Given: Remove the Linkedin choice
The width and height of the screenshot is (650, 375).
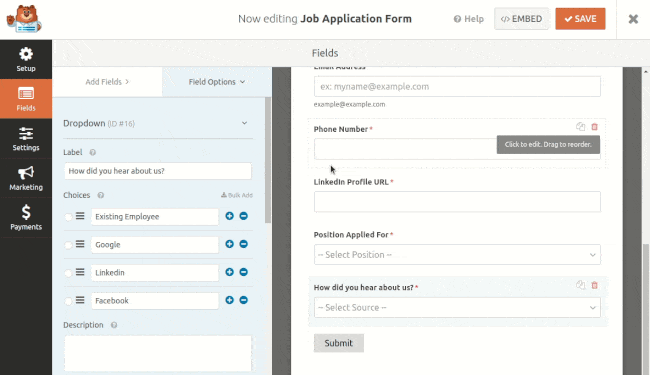Looking at the screenshot, I should 244,272.
